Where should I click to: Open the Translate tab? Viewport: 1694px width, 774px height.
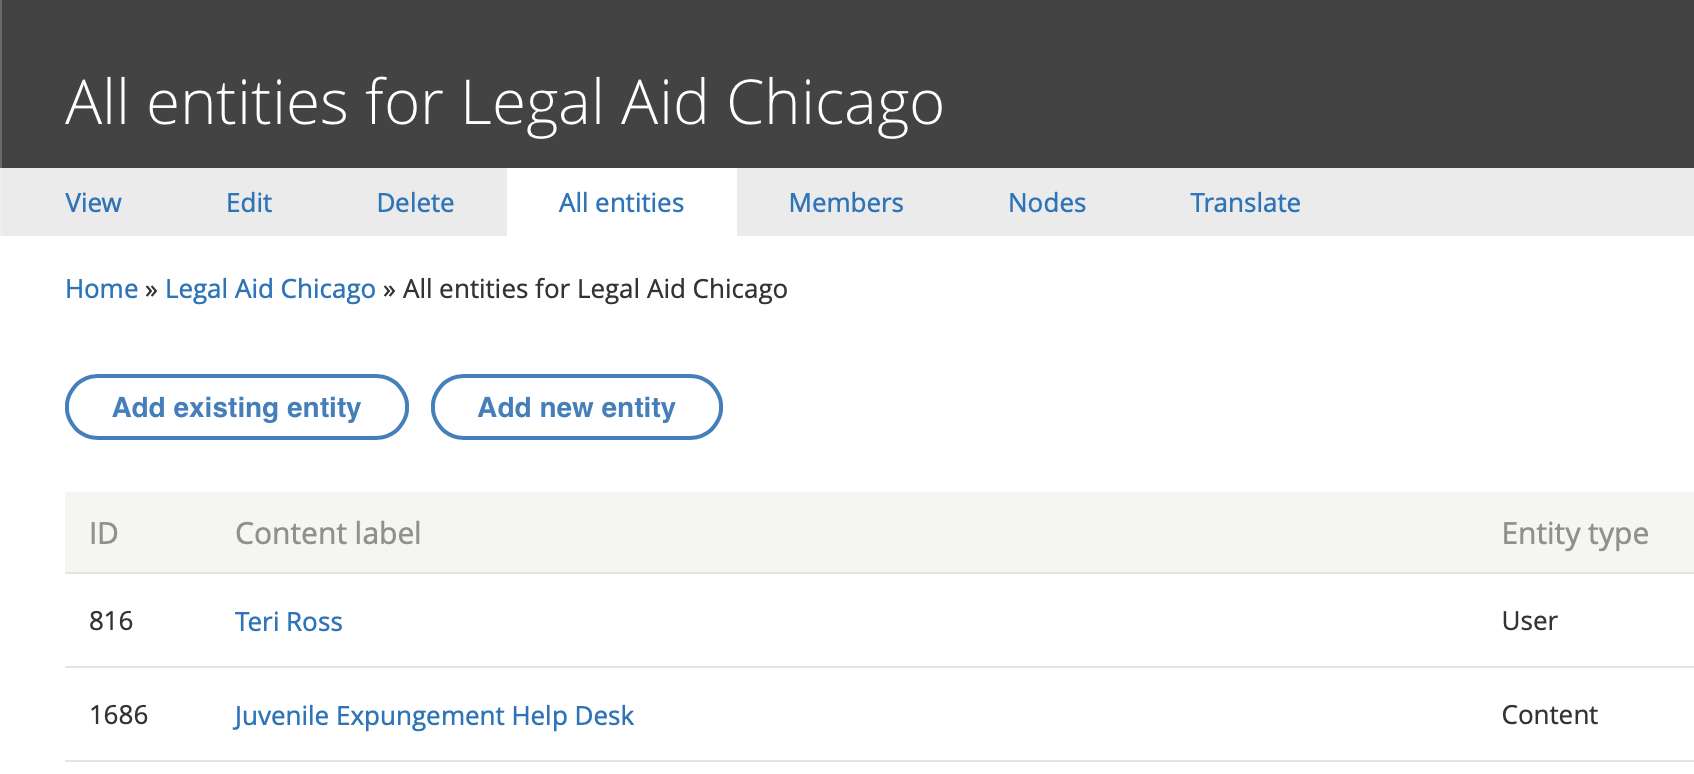point(1245,203)
